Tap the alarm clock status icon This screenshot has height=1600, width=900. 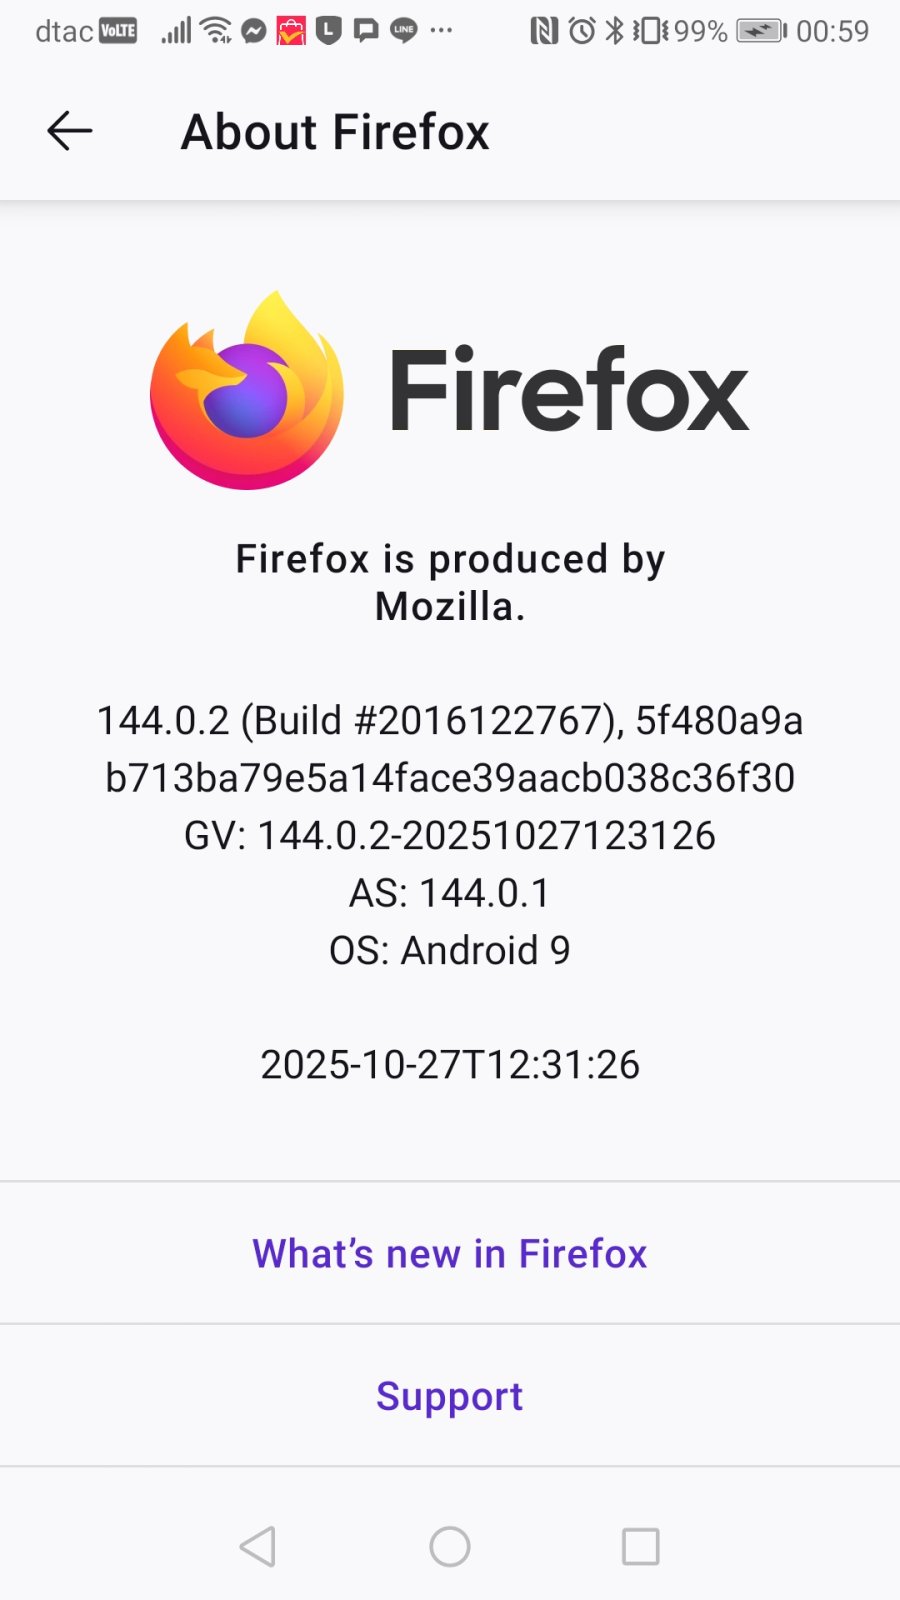(582, 31)
